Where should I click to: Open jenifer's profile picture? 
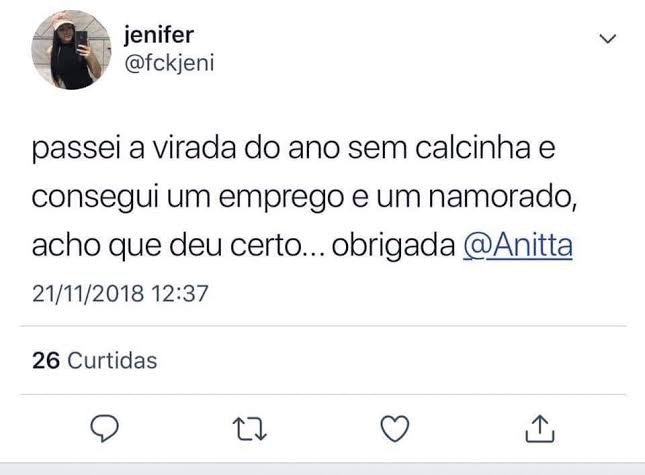pos(71,49)
